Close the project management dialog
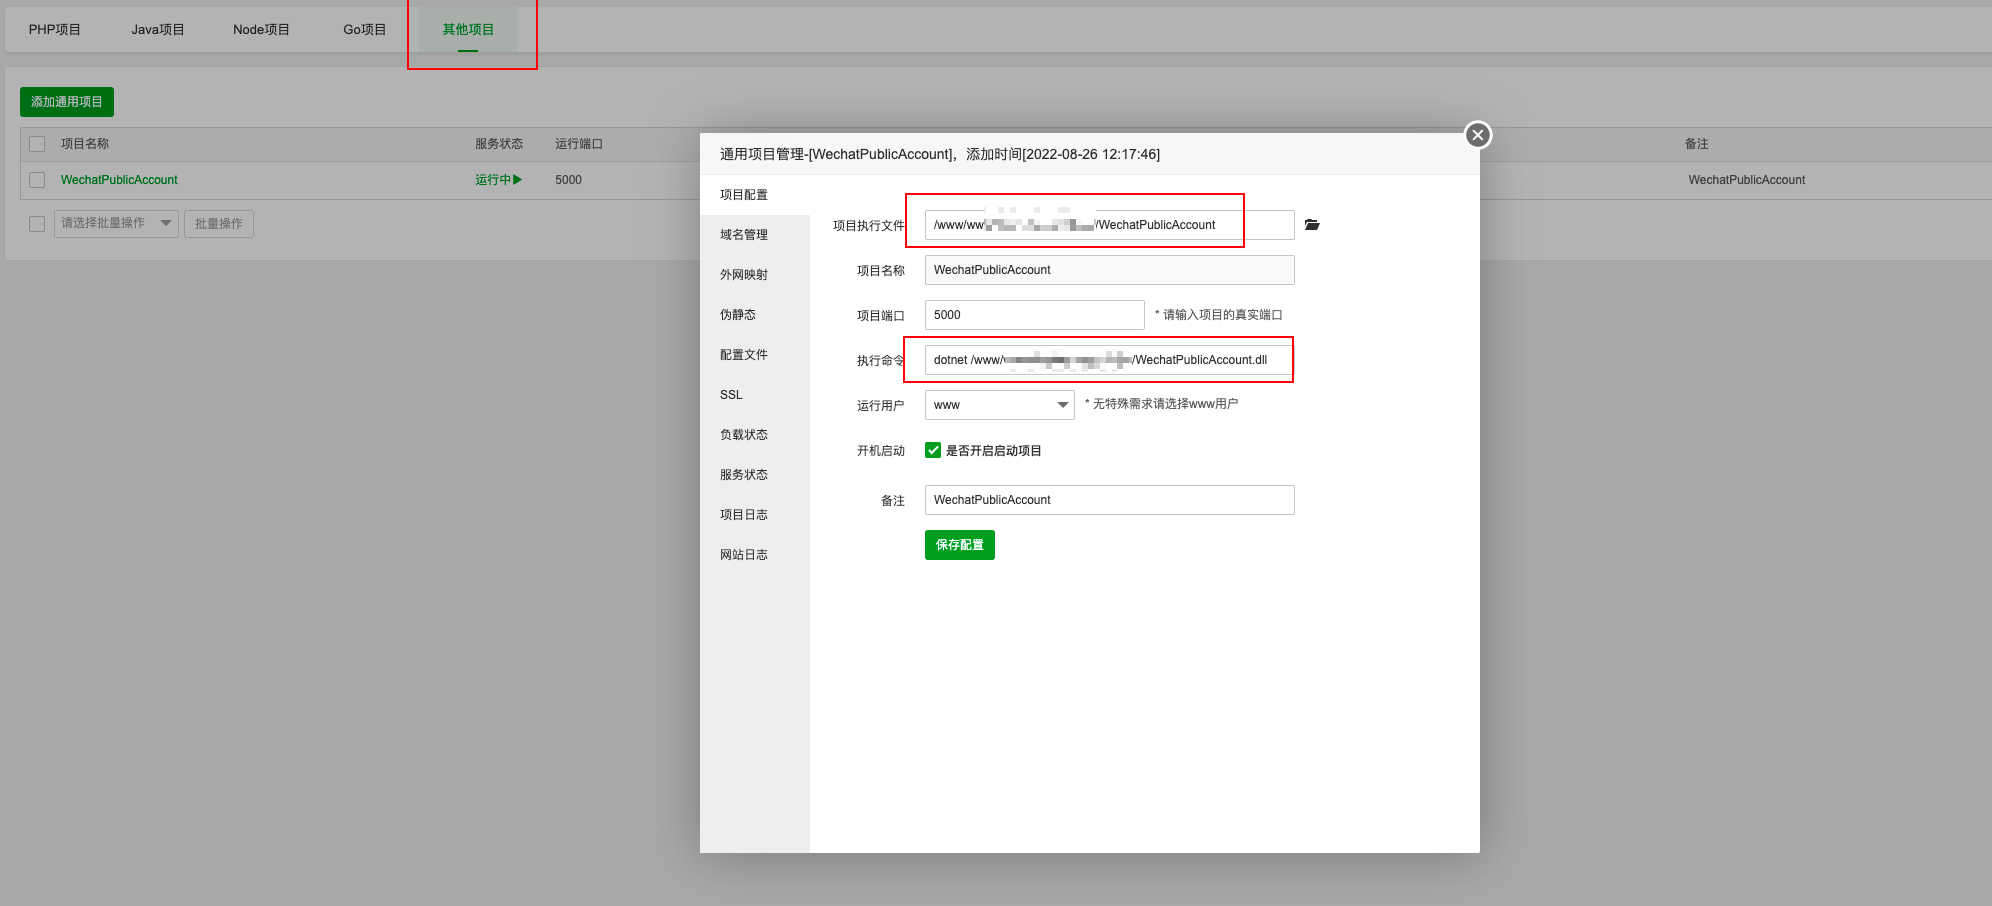 click(1478, 135)
